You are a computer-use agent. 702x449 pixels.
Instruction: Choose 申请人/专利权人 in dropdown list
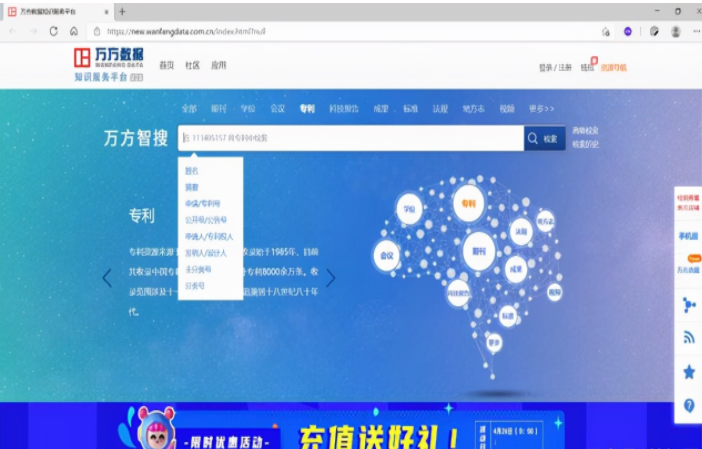pos(209,237)
